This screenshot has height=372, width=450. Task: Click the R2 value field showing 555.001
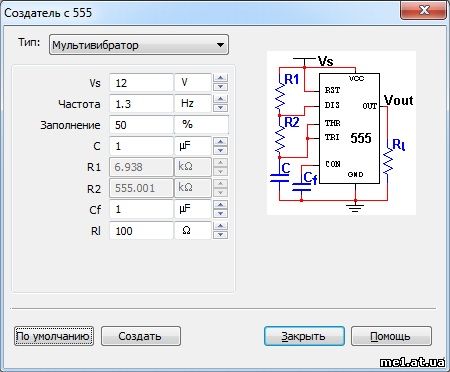click(141, 188)
